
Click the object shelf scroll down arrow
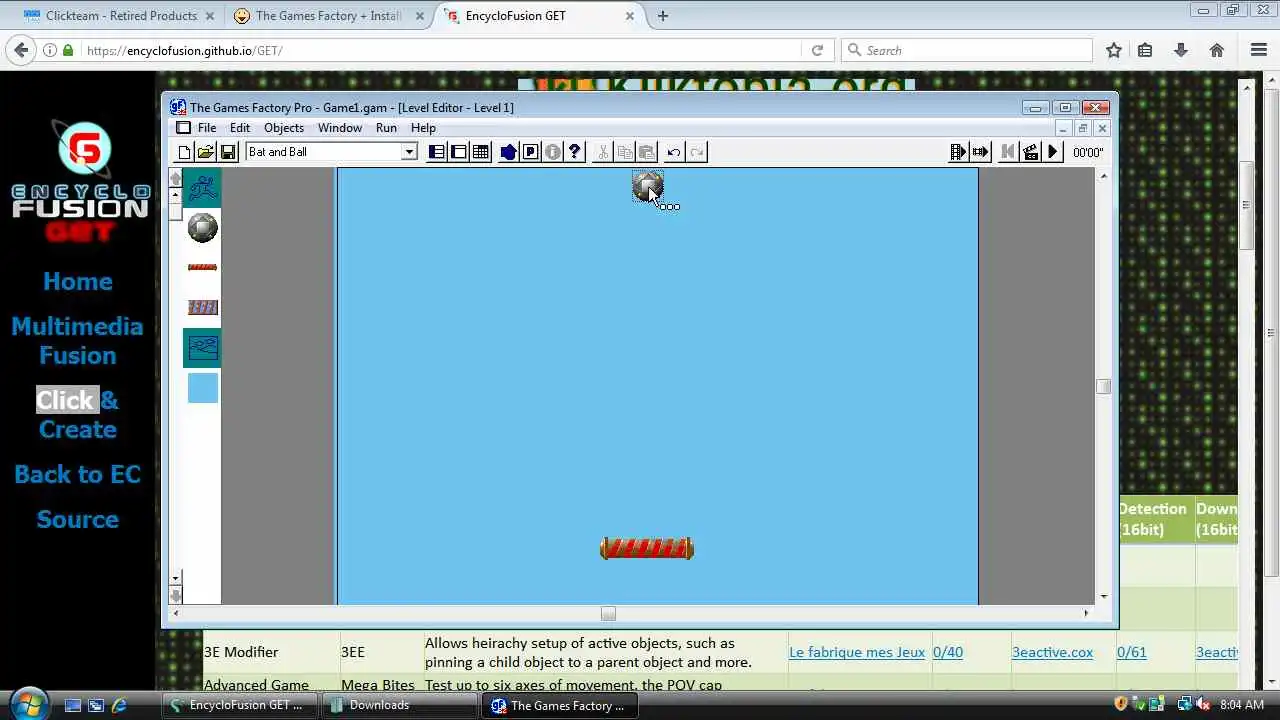tap(176, 578)
